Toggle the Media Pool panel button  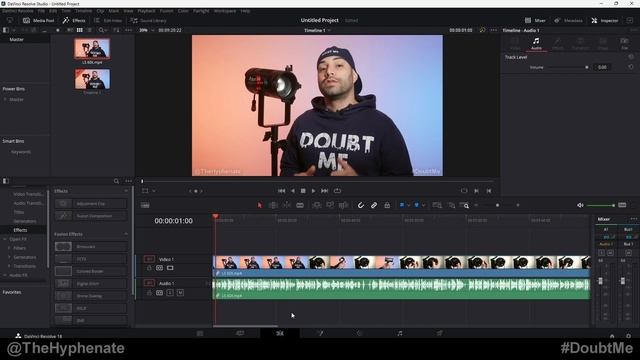(38, 20)
